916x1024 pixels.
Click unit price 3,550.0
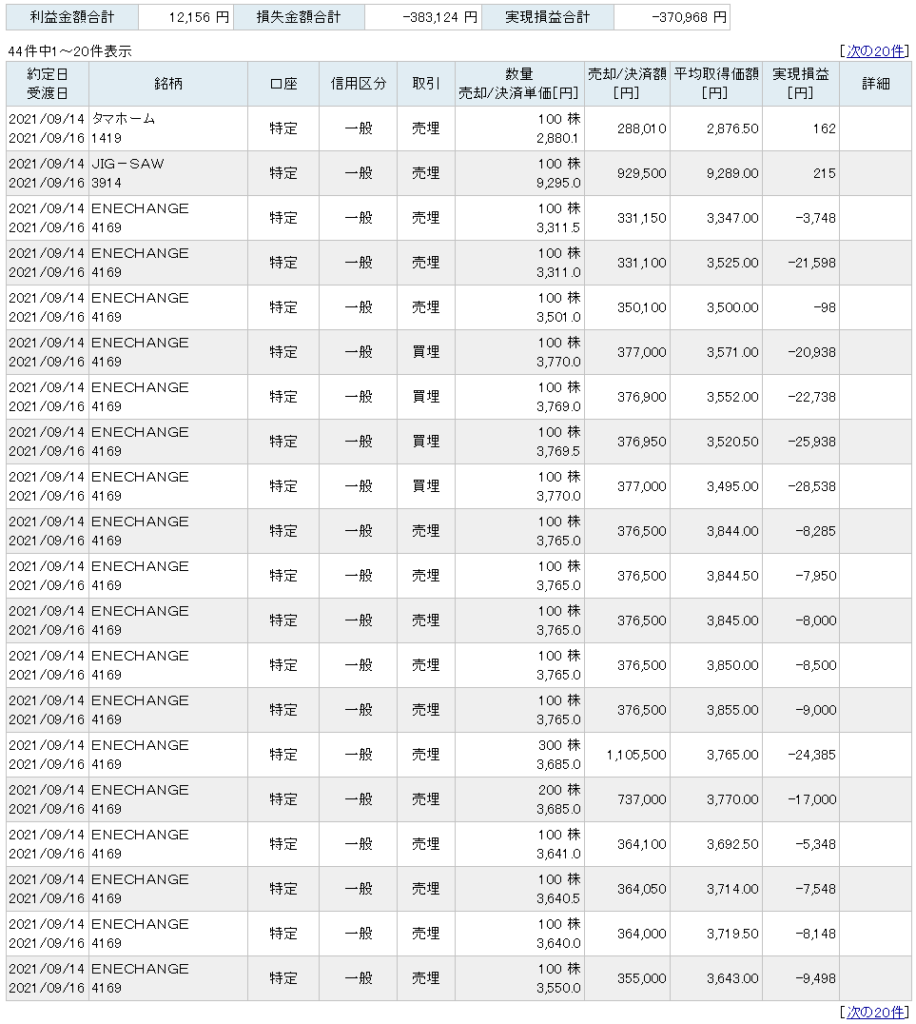click(558, 988)
